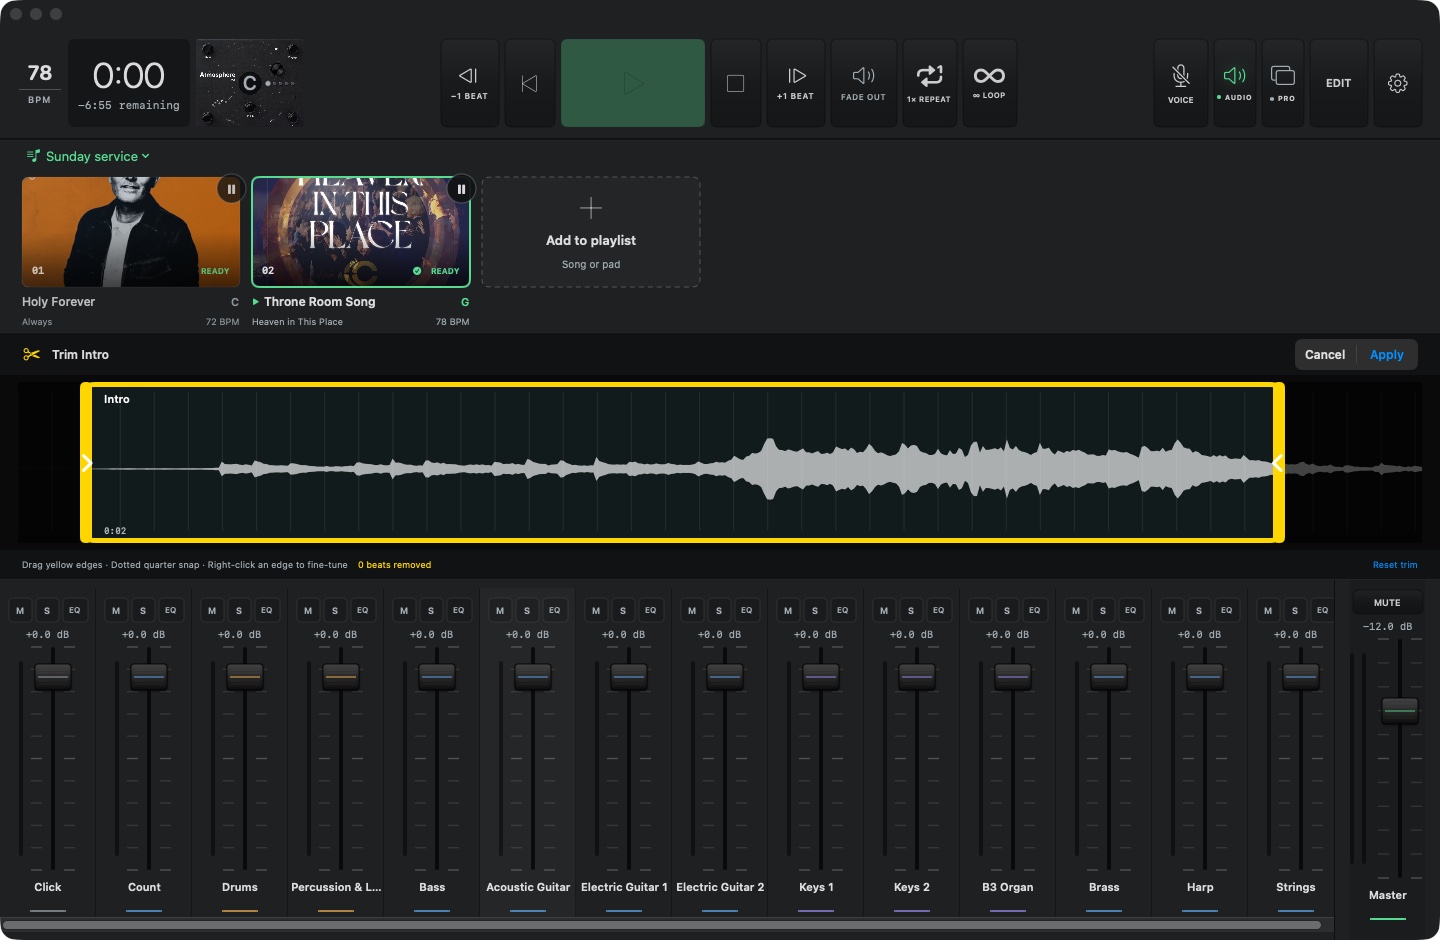
Task: Select the Holy Forever song thumbnail
Action: click(x=131, y=232)
